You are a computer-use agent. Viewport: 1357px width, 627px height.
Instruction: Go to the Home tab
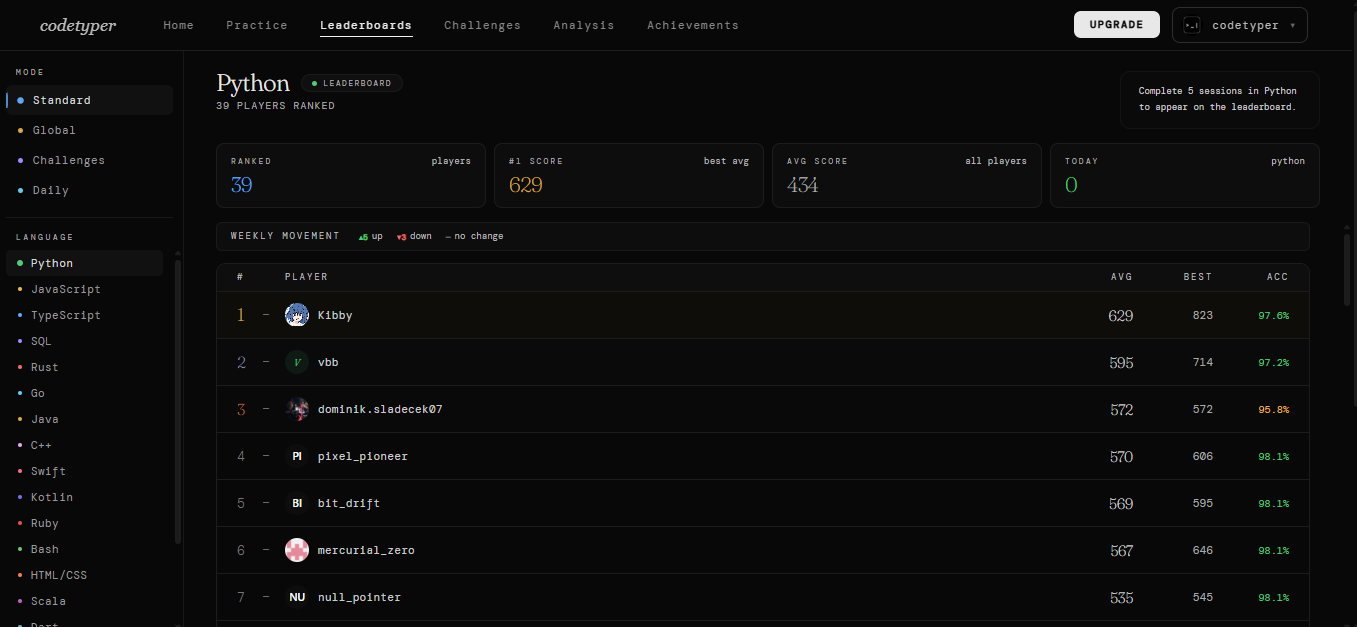(179, 25)
